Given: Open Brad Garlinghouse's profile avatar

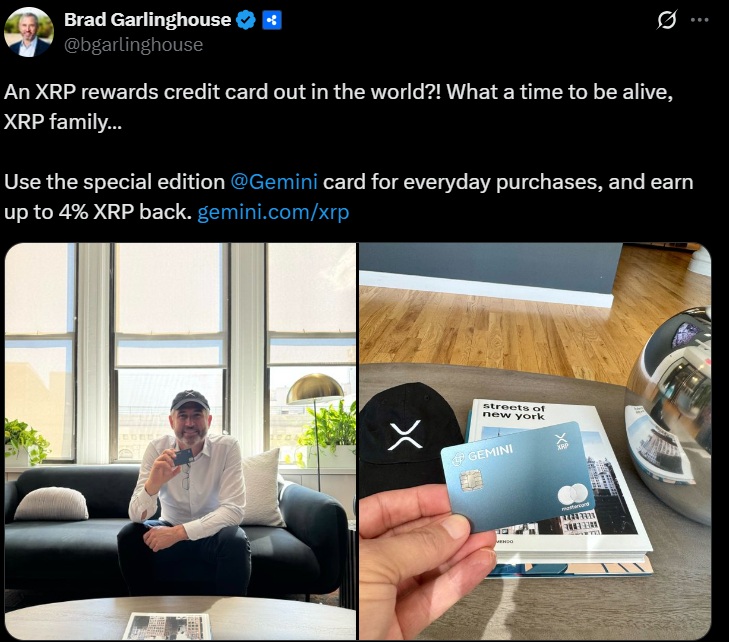Looking at the screenshot, I should pos(29,32).
